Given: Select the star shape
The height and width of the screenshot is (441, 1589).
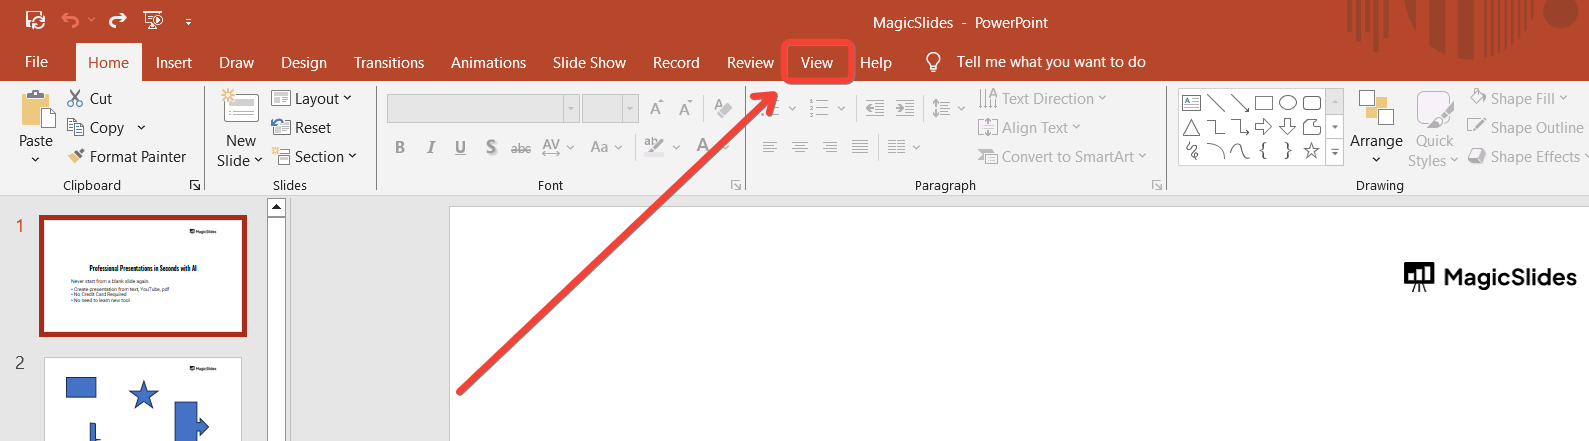Looking at the screenshot, I should pos(1311,151).
